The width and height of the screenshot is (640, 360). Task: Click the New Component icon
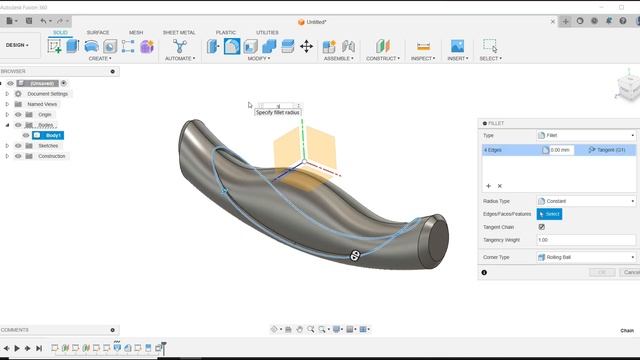pos(329,46)
